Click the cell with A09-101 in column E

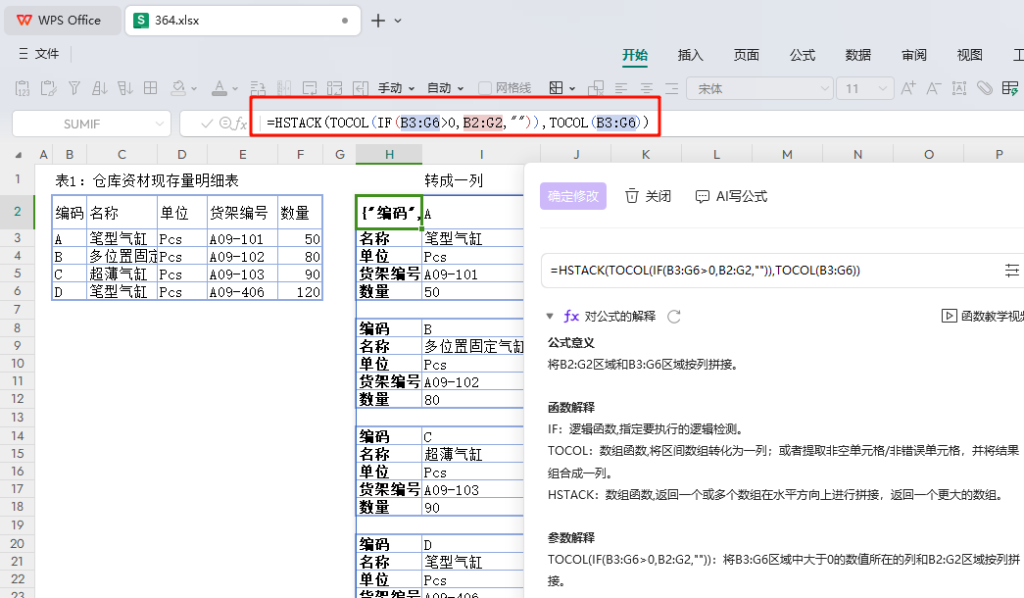(x=242, y=239)
